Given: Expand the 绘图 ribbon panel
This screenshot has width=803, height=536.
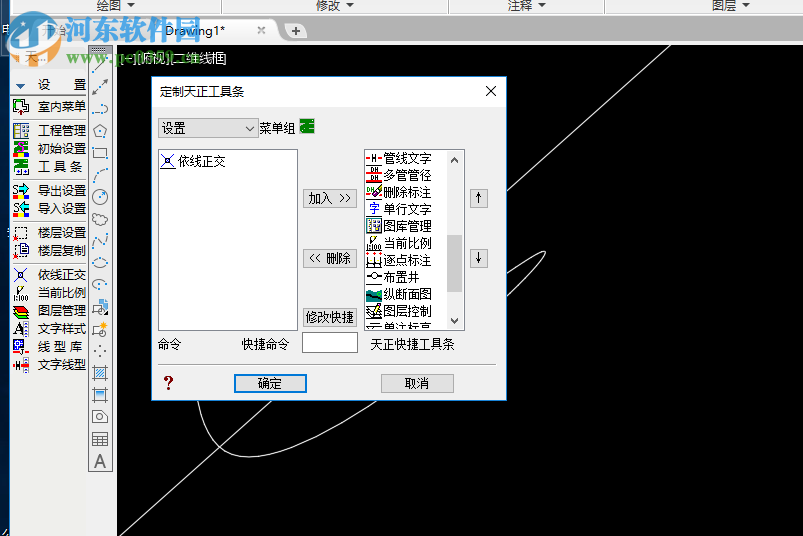Looking at the screenshot, I should (116, 6).
